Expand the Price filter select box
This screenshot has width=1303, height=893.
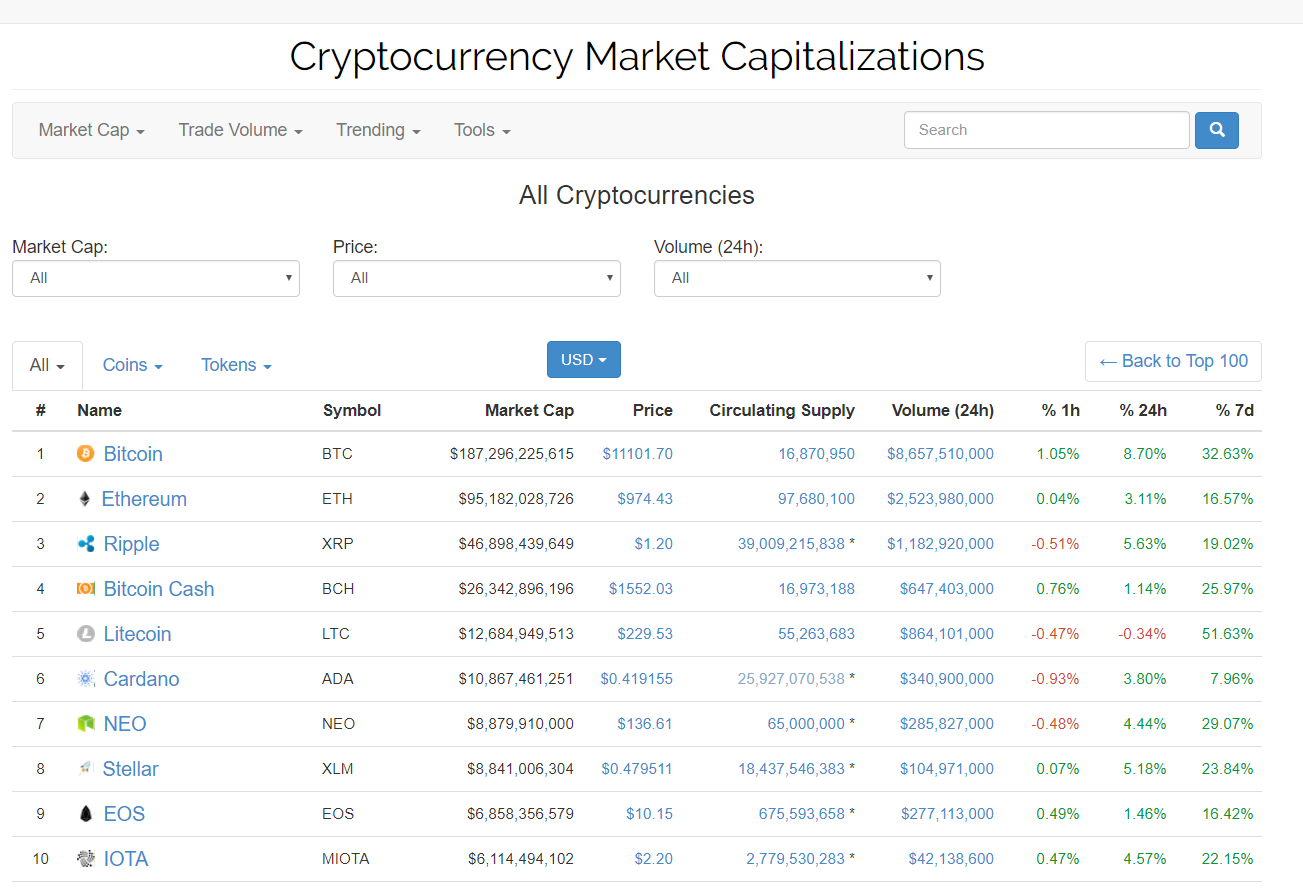click(x=477, y=278)
